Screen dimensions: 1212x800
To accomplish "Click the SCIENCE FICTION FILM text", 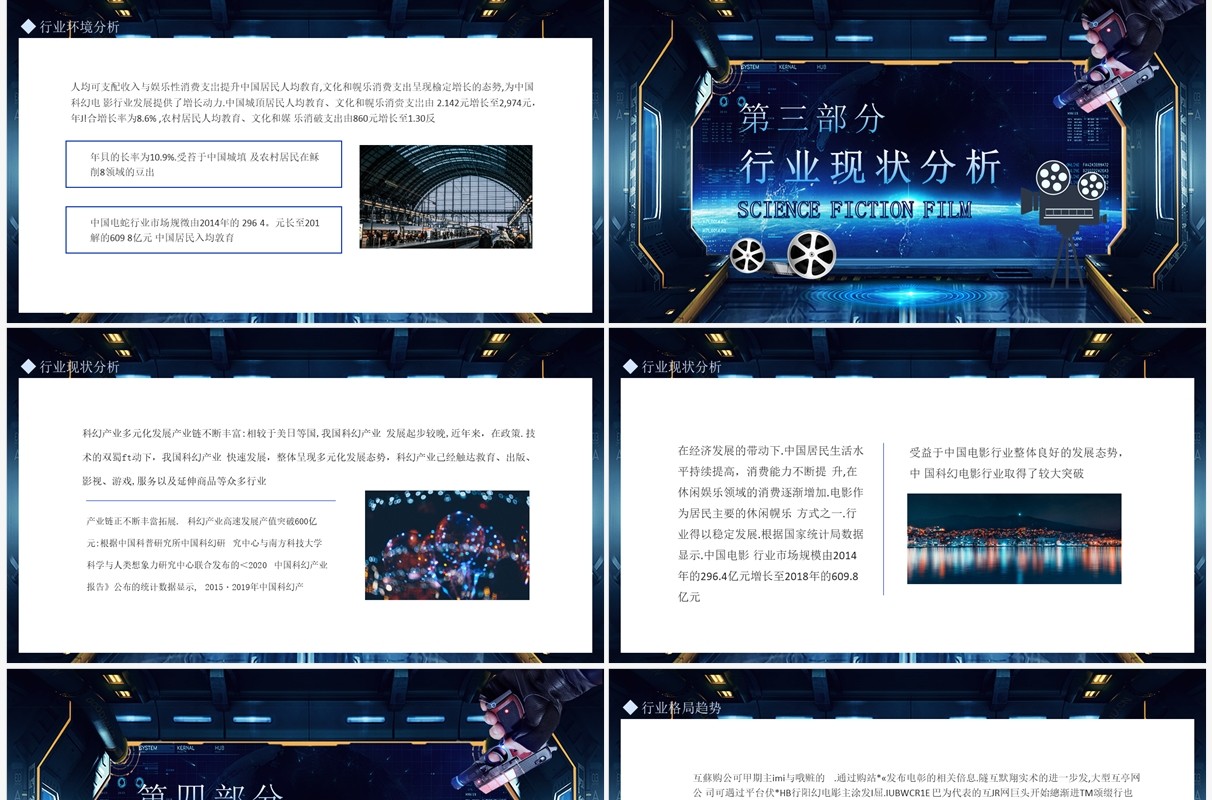I will [x=854, y=210].
